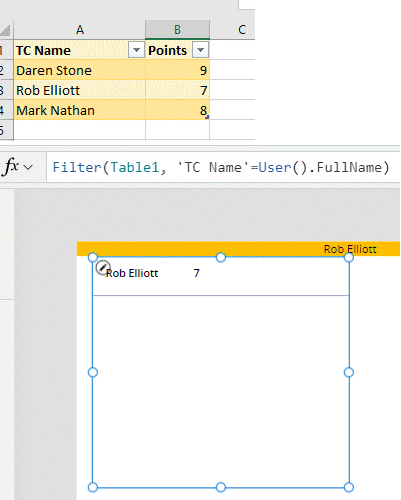This screenshot has height=500, width=401.
Task: Select column A header
Action: 80,30
